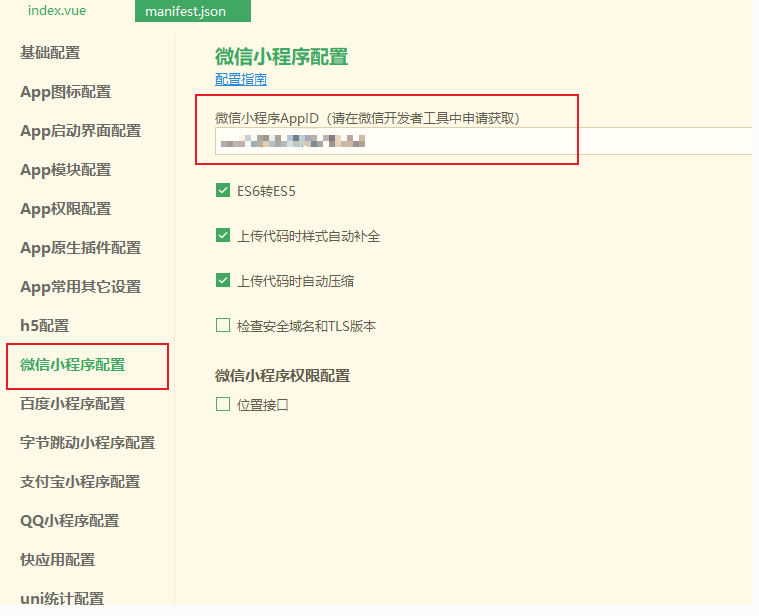
Task: Select 微信小程序配置 in sidebar
Action: (x=73, y=365)
